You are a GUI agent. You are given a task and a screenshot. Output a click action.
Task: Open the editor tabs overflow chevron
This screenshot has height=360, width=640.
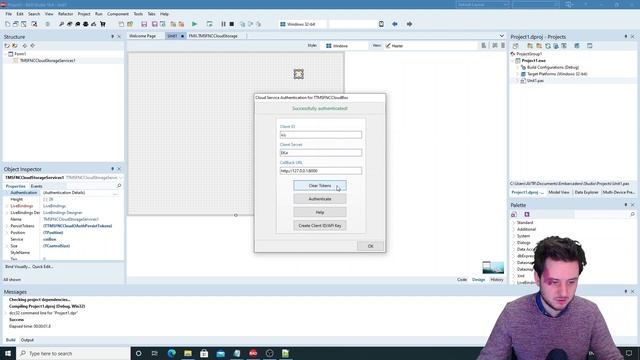502,36
